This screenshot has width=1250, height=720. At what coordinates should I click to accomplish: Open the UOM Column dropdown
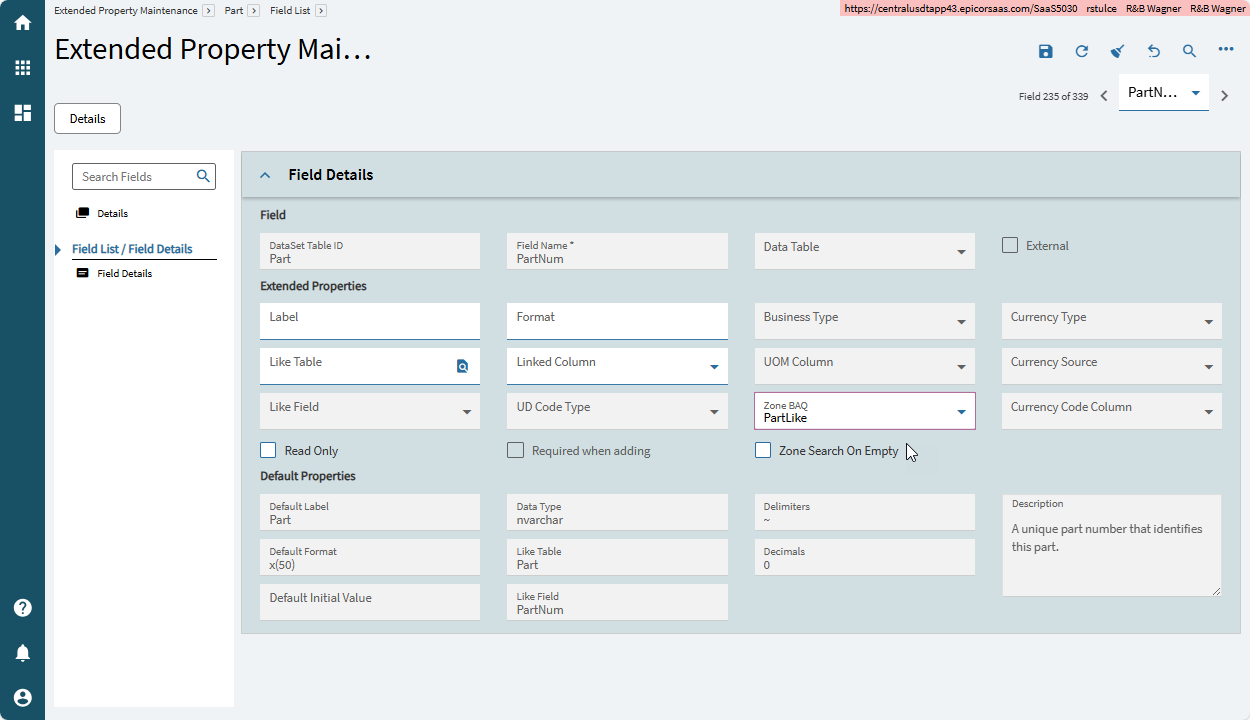(x=961, y=367)
